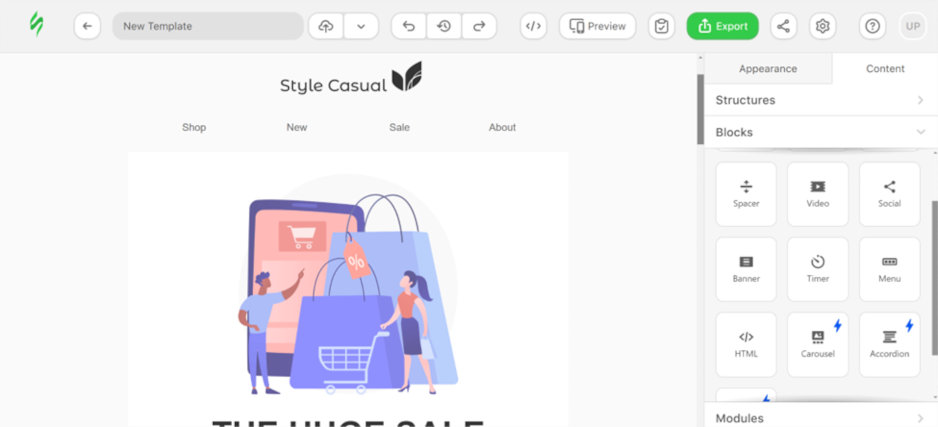
Task: Expand the Modules section
Action: coord(821,417)
